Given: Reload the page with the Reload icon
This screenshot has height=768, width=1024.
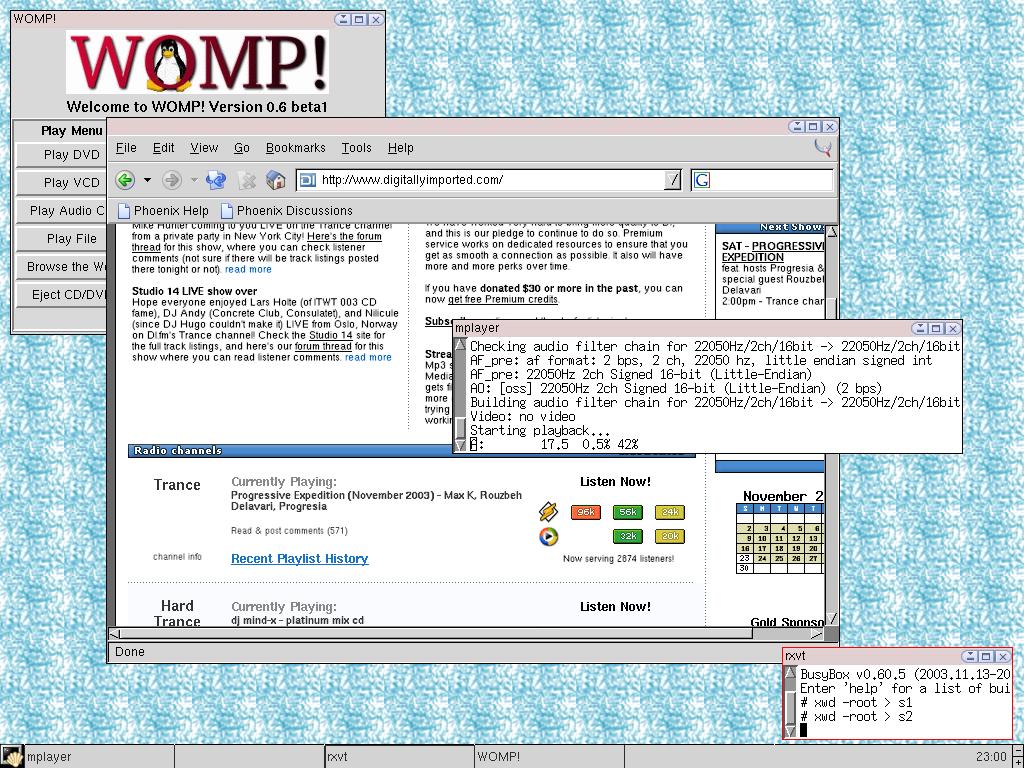Looking at the screenshot, I should pyautogui.click(x=216, y=180).
